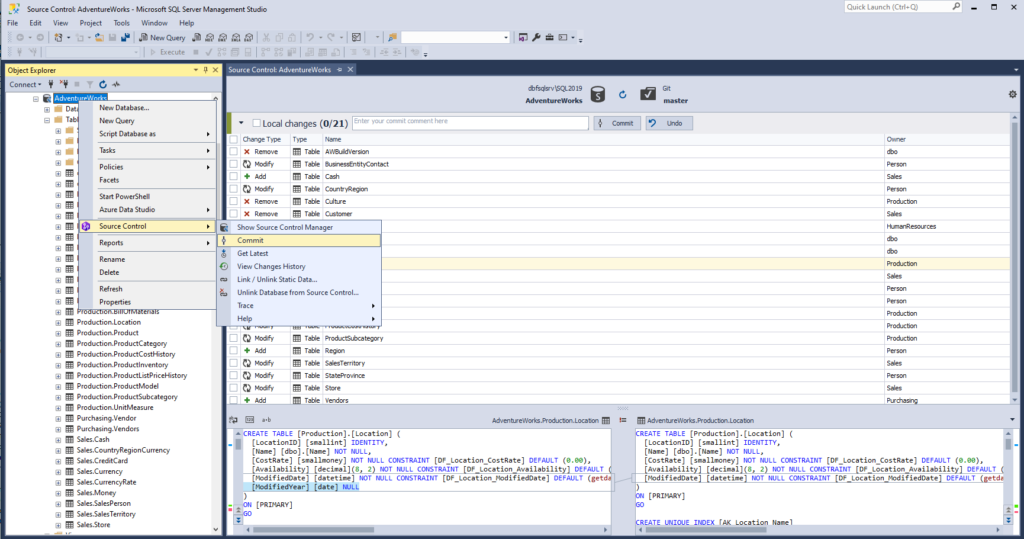Check the Store row checkbox

point(233,388)
